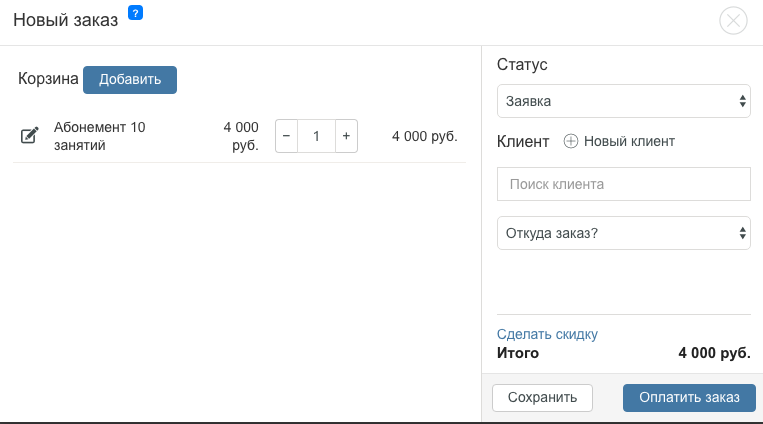
Task: Edit the Абонемент 10 занятий item
Action: [x=29, y=135]
